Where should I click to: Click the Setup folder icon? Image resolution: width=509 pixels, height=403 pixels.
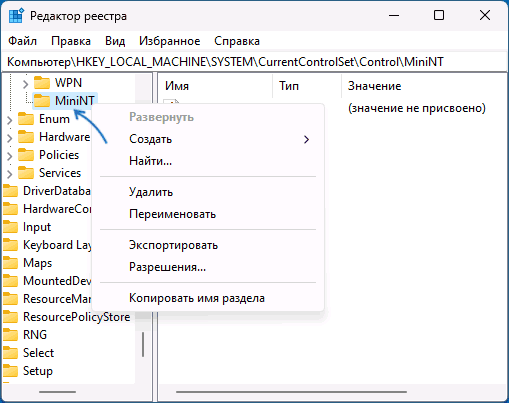(x=10, y=371)
